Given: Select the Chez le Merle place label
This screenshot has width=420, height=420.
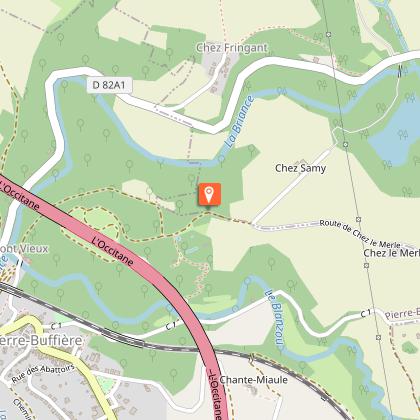Looking at the screenshot, I should point(392,253).
